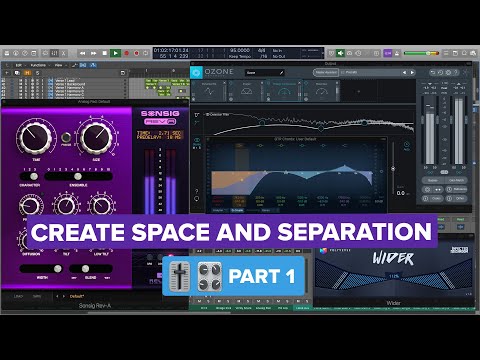This screenshot has height=360, width=480.
Task: Click the TIME knob in Sonsig Rev-A
Action: (x=35, y=137)
